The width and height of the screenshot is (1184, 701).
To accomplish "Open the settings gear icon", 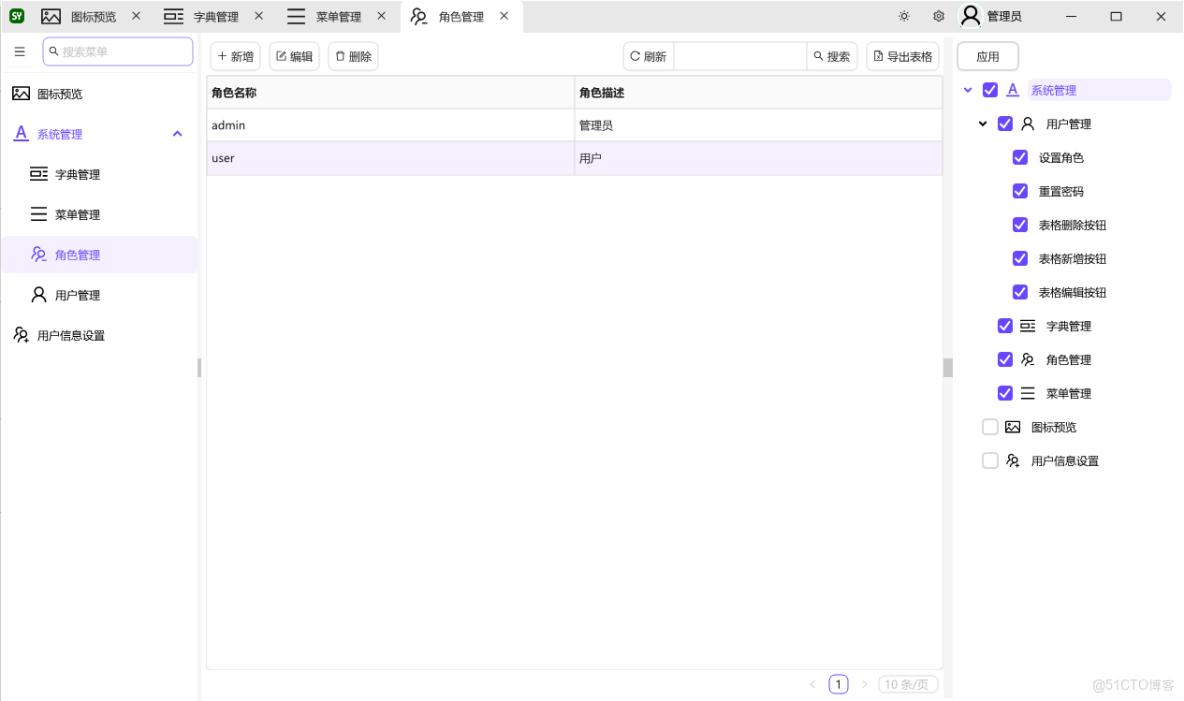I will tap(938, 16).
